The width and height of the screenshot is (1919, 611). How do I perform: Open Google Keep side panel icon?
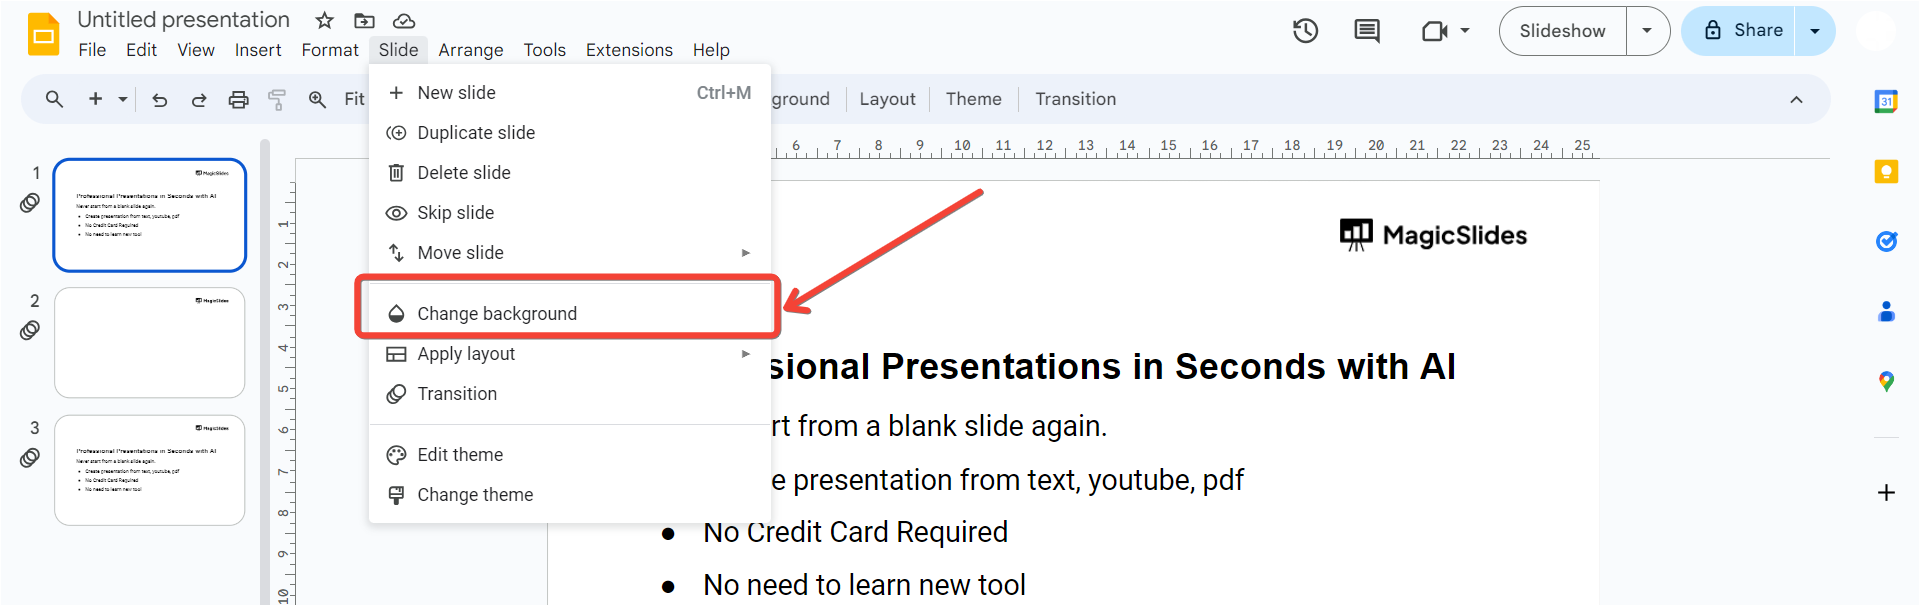(x=1886, y=171)
